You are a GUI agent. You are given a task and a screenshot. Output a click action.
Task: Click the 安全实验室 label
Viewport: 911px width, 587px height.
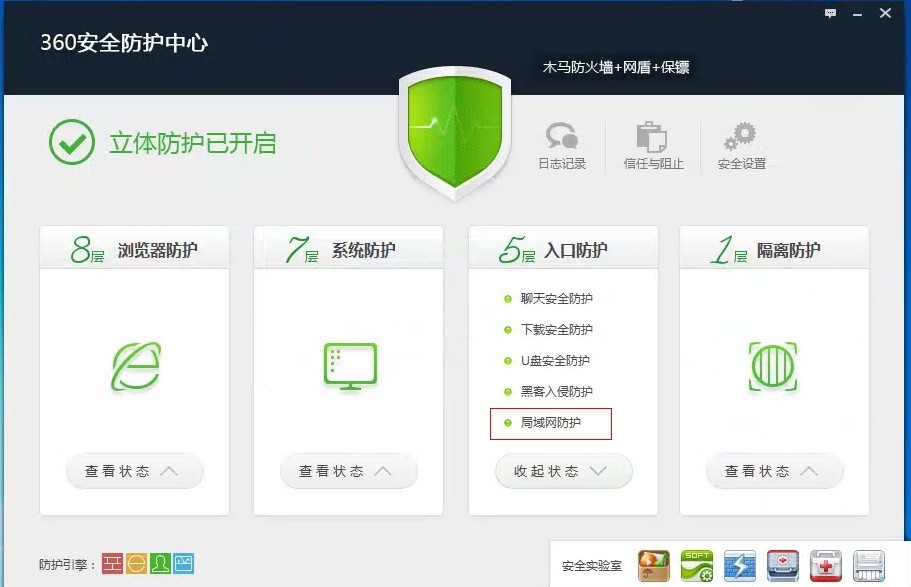pos(591,565)
